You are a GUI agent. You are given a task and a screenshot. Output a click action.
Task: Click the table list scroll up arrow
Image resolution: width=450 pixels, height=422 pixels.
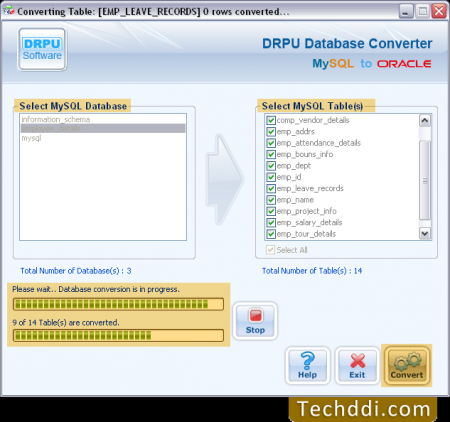tap(425, 120)
